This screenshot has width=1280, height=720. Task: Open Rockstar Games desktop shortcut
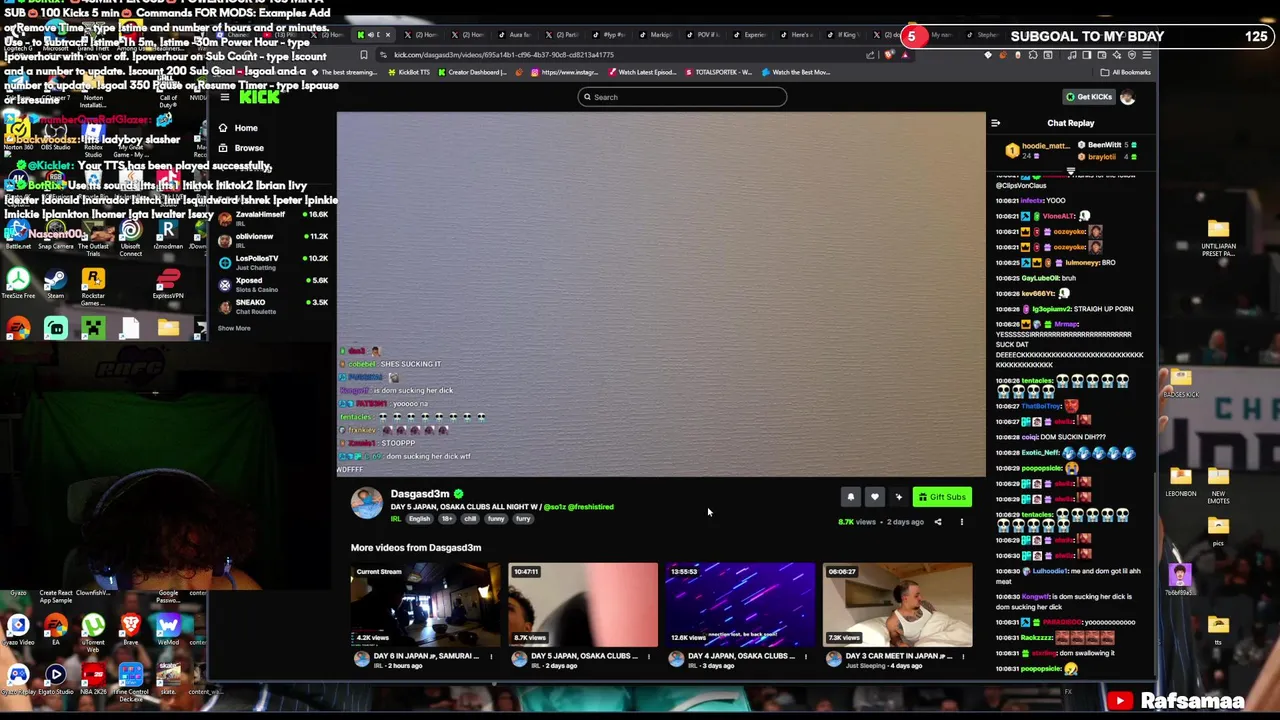tap(93, 286)
